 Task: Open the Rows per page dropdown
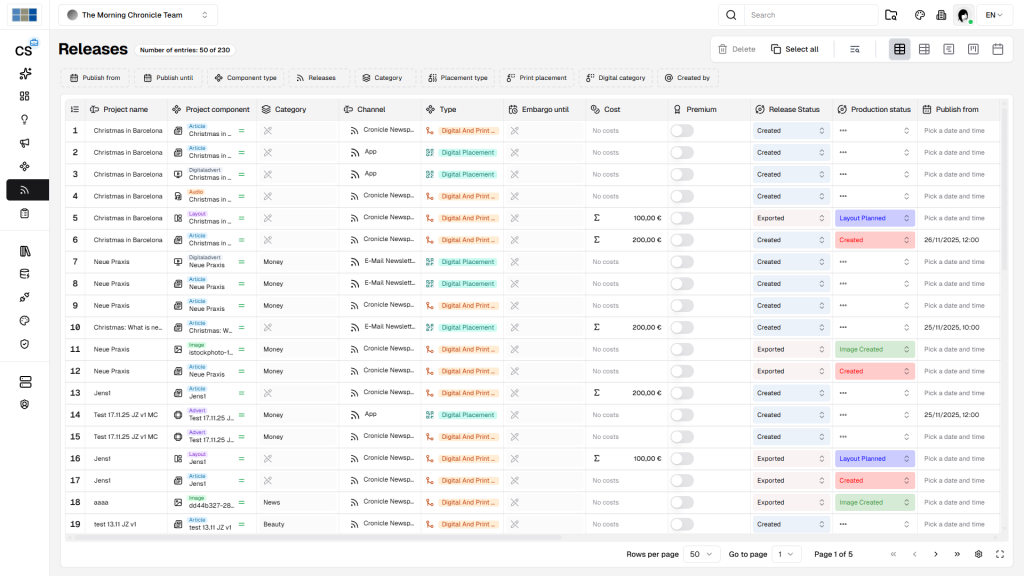pos(702,554)
